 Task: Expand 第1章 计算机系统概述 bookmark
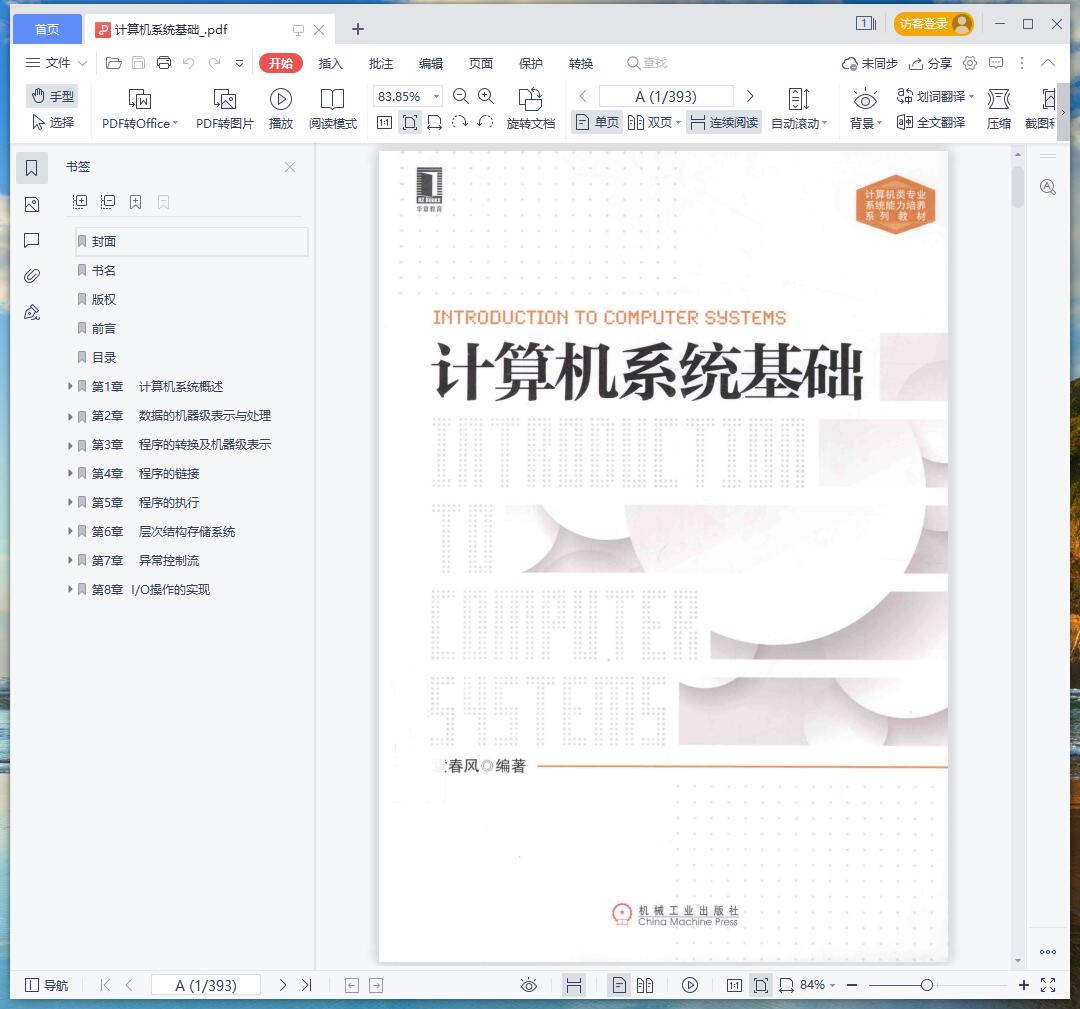coord(70,386)
